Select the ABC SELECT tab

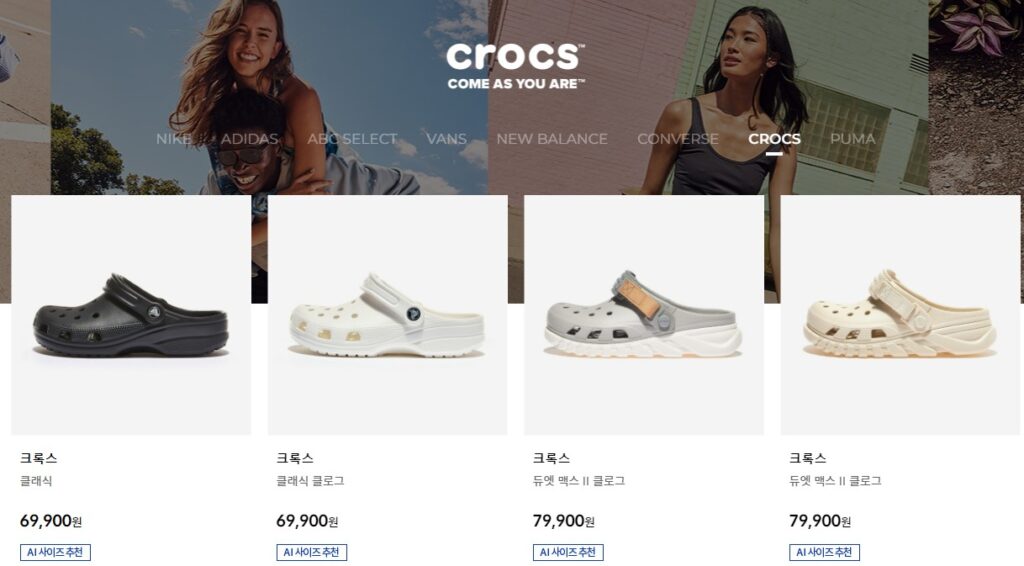pos(352,139)
